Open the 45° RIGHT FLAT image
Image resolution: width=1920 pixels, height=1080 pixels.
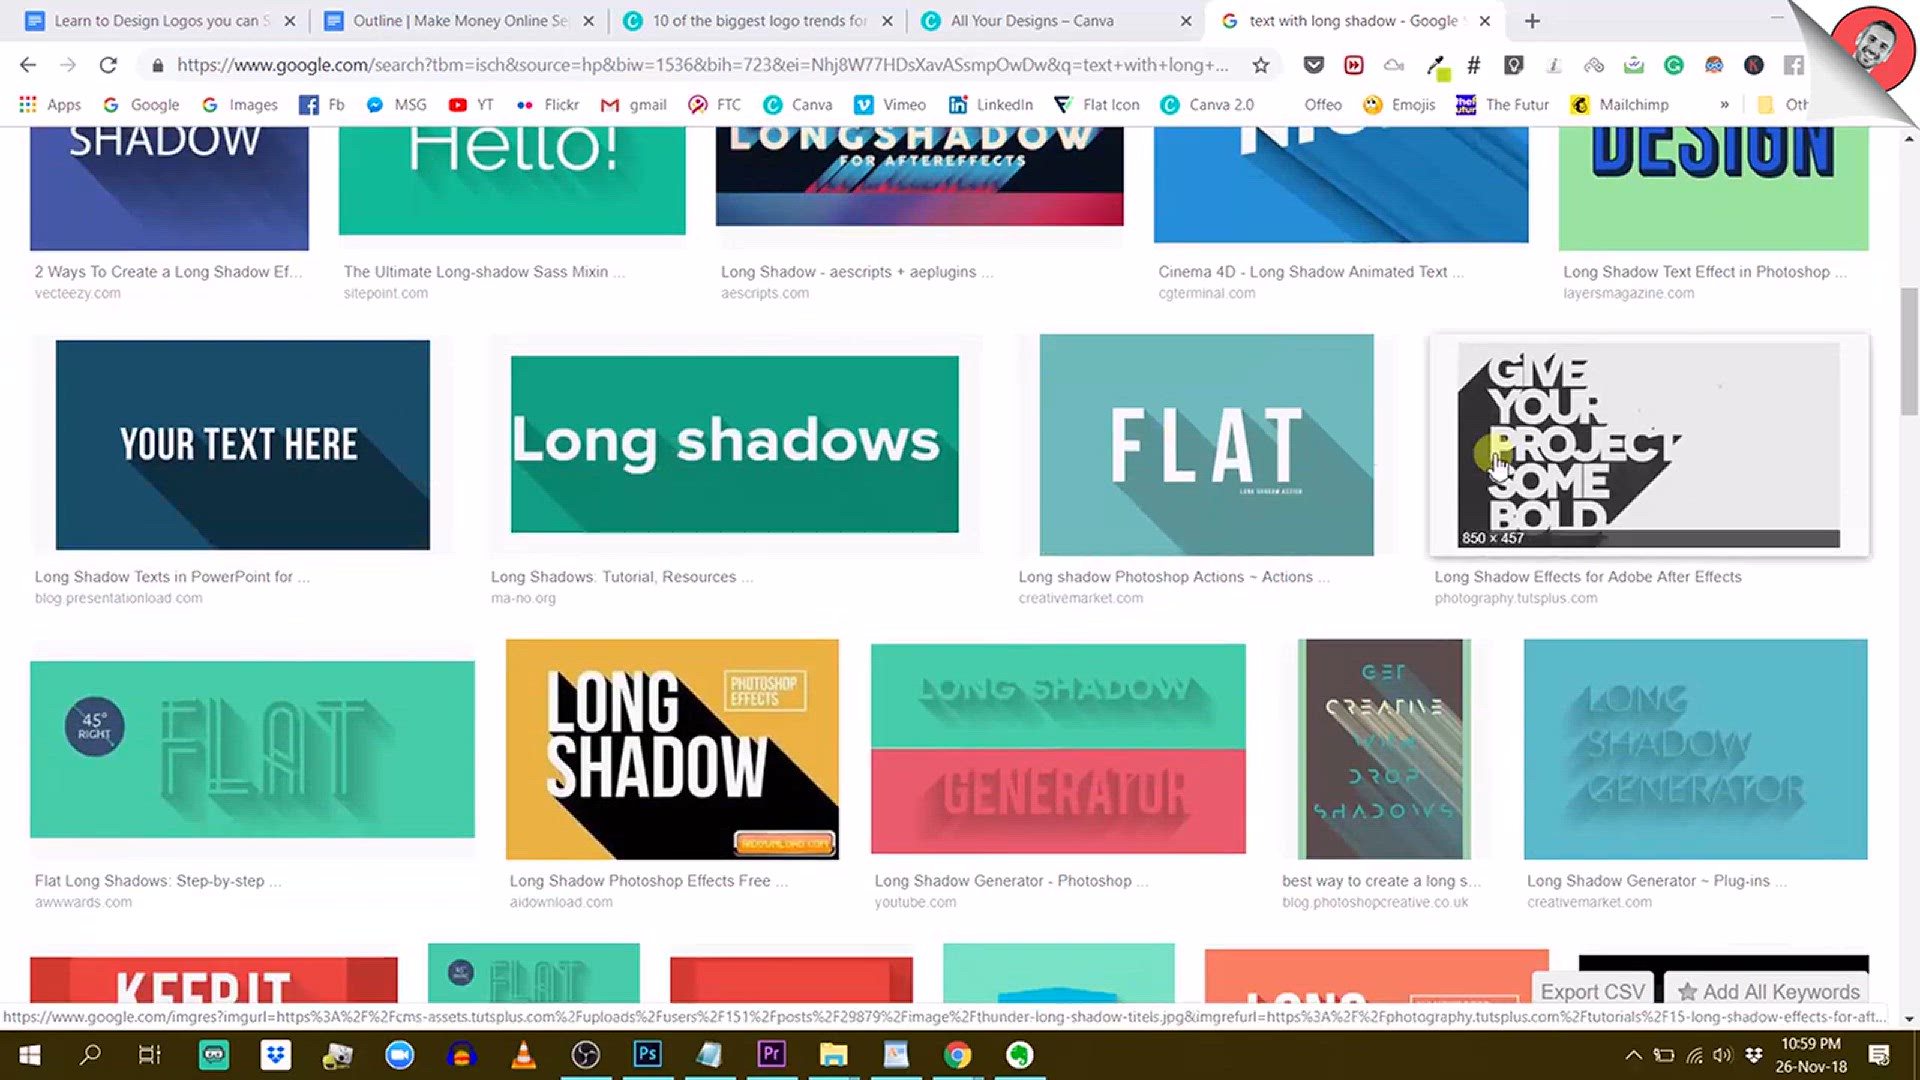coord(252,749)
